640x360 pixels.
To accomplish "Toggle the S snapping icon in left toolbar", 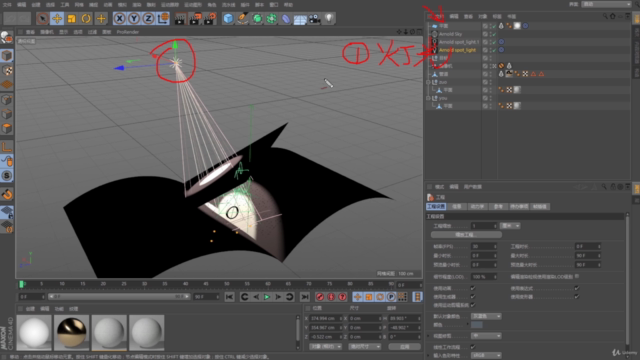I will tap(7, 176).
